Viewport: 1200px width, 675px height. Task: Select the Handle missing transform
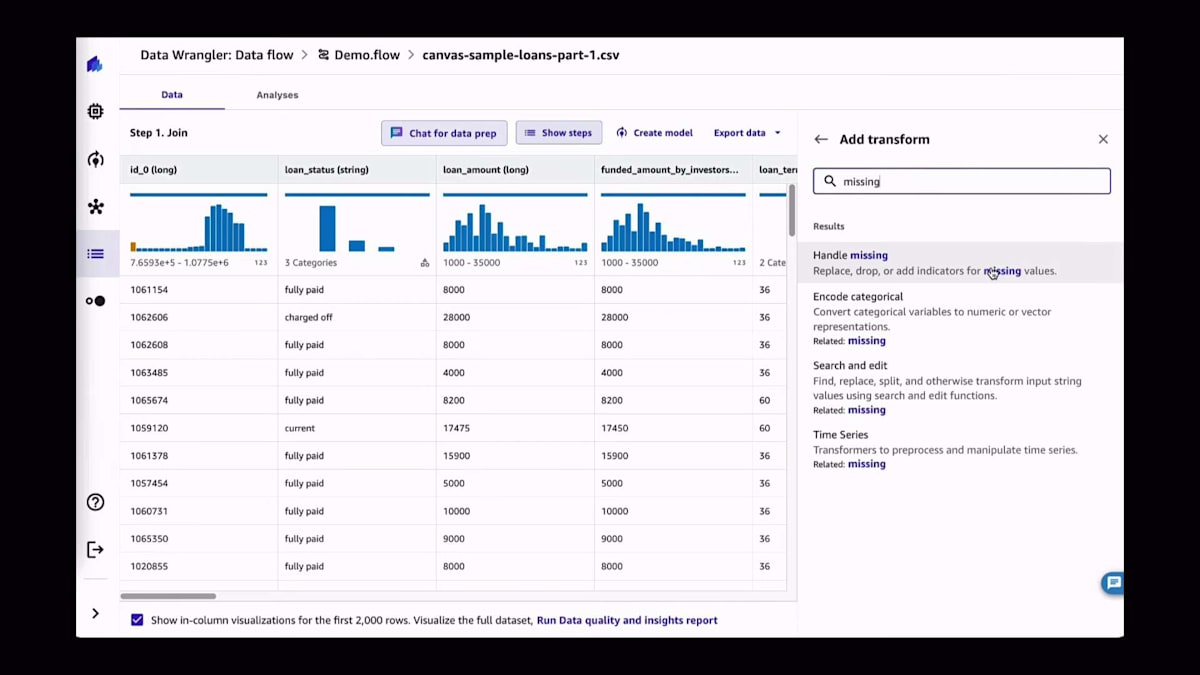click(x=961, y=263)
